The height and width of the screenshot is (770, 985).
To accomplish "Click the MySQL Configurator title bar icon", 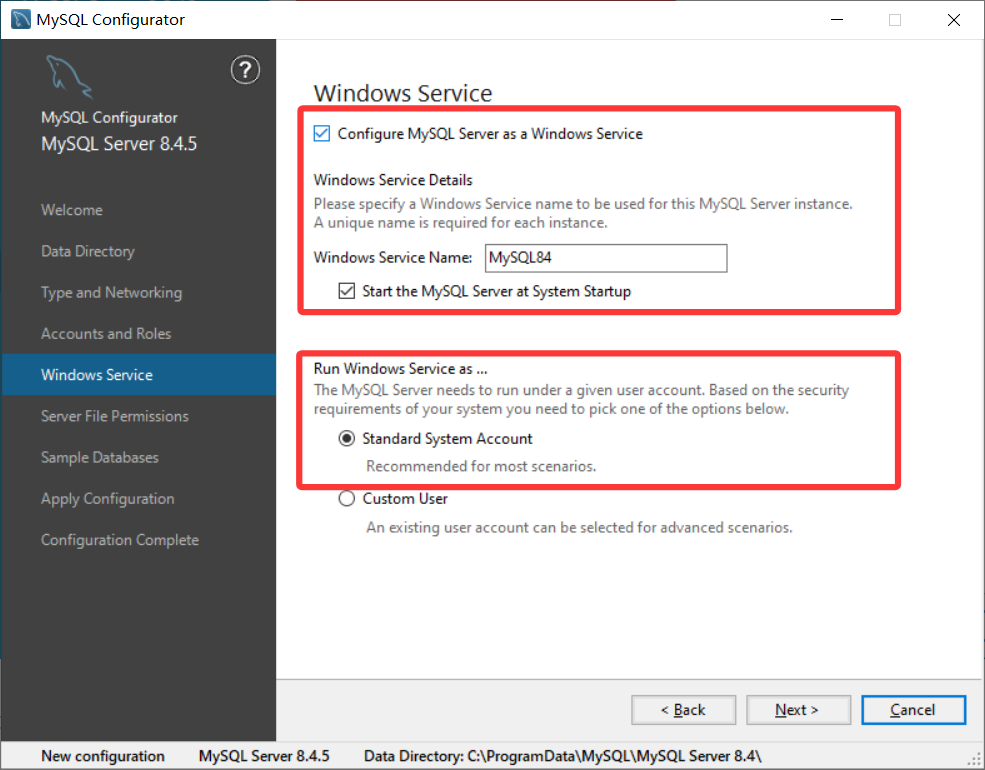I will tap(21, 19).
